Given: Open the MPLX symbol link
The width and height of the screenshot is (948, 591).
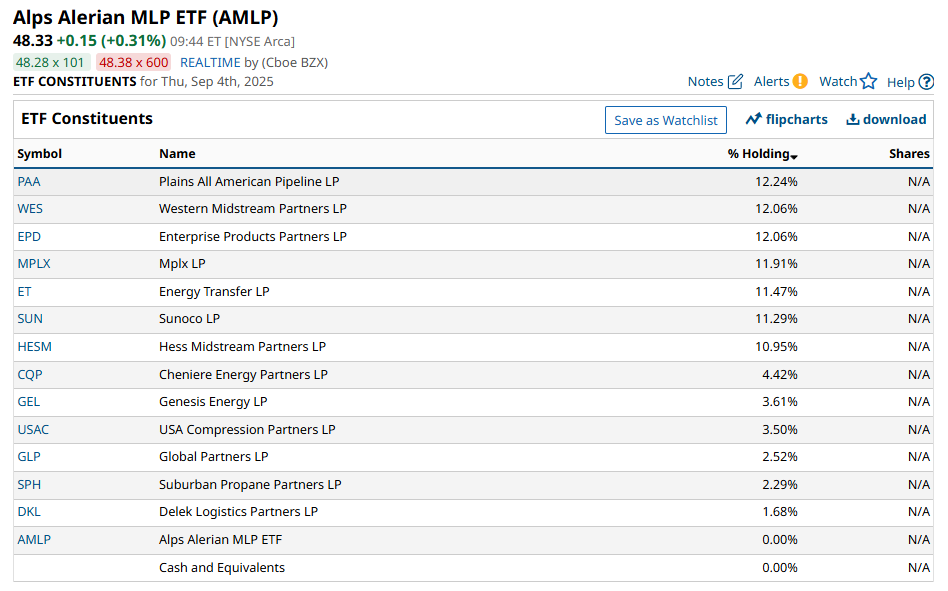Looking at the screenshot, I should 34,263.
